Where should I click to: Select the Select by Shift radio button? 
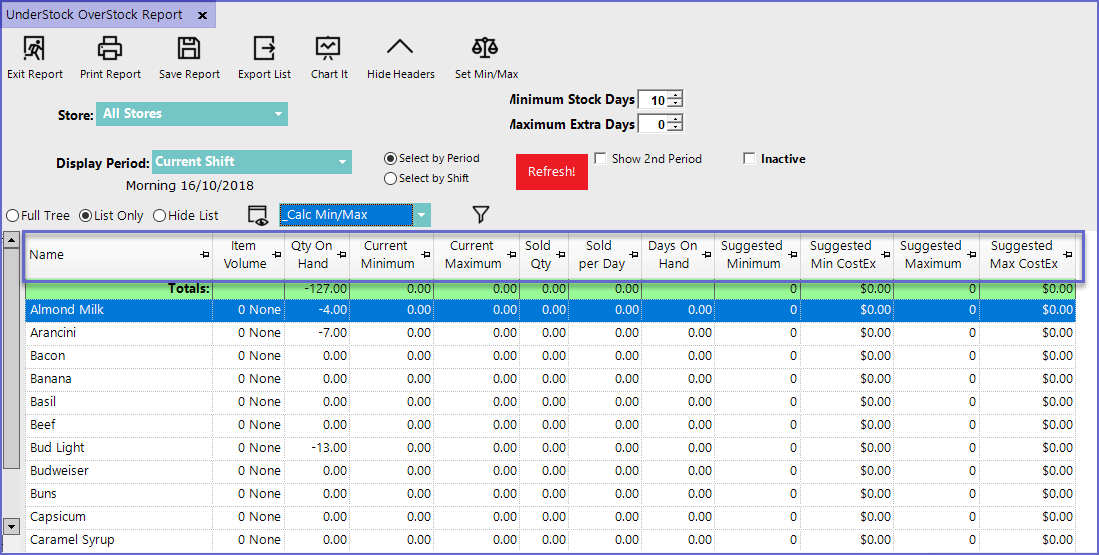click(x=390, y=179)
